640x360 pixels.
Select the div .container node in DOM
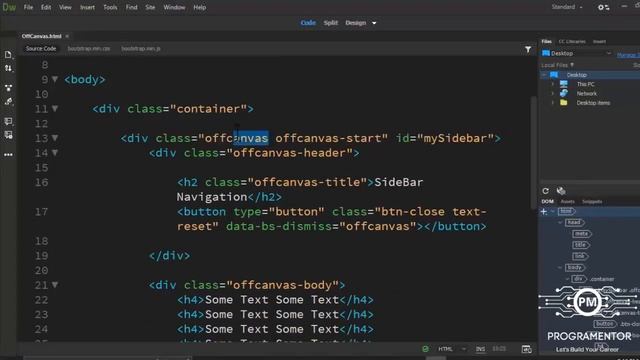[593, 279]
